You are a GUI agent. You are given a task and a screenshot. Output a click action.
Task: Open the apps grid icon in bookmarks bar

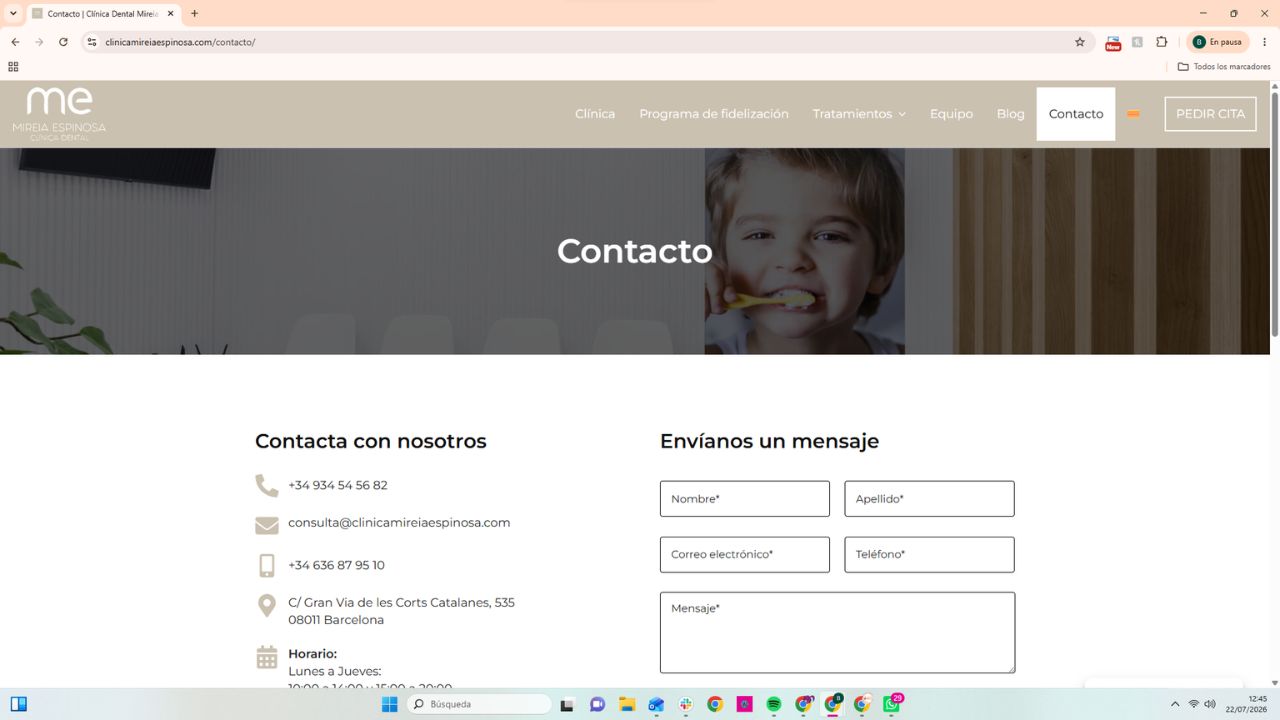[x=13, y=67]
